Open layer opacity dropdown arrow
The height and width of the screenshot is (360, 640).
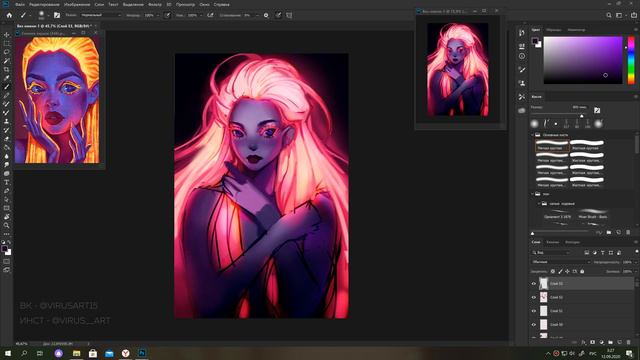click(636, 262)
